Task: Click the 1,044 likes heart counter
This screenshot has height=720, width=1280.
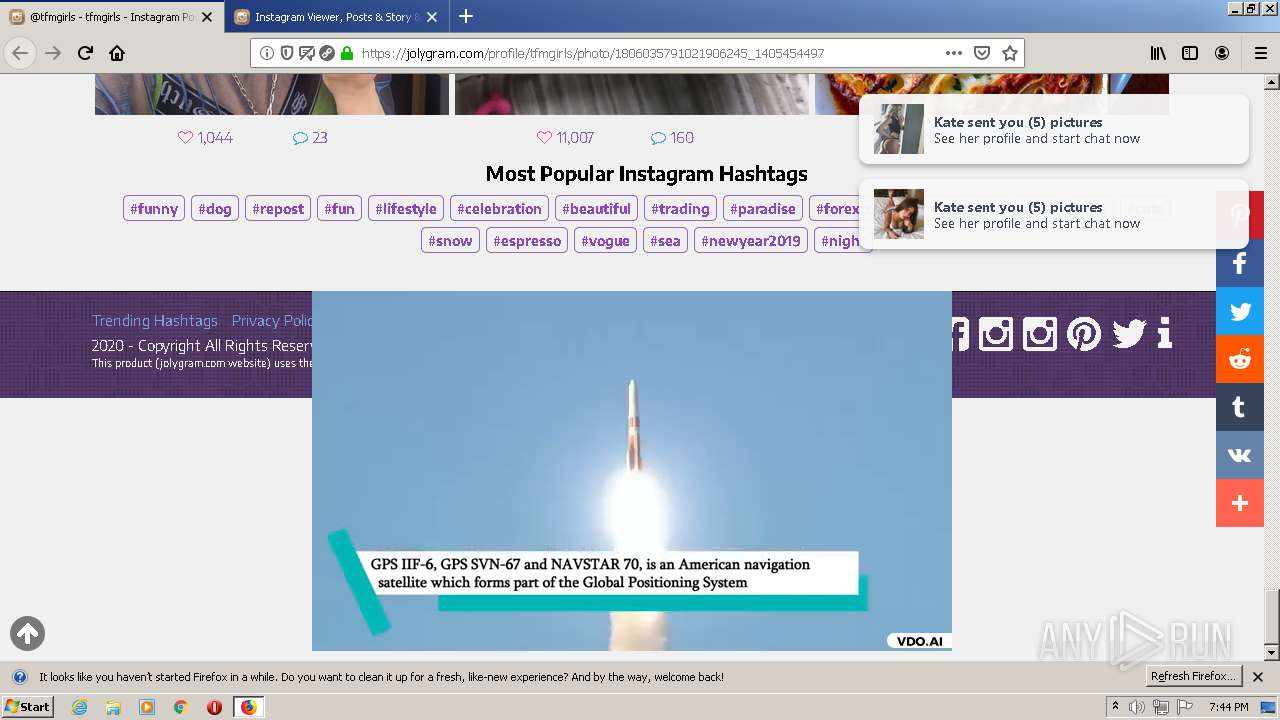Action: [205, 138]
